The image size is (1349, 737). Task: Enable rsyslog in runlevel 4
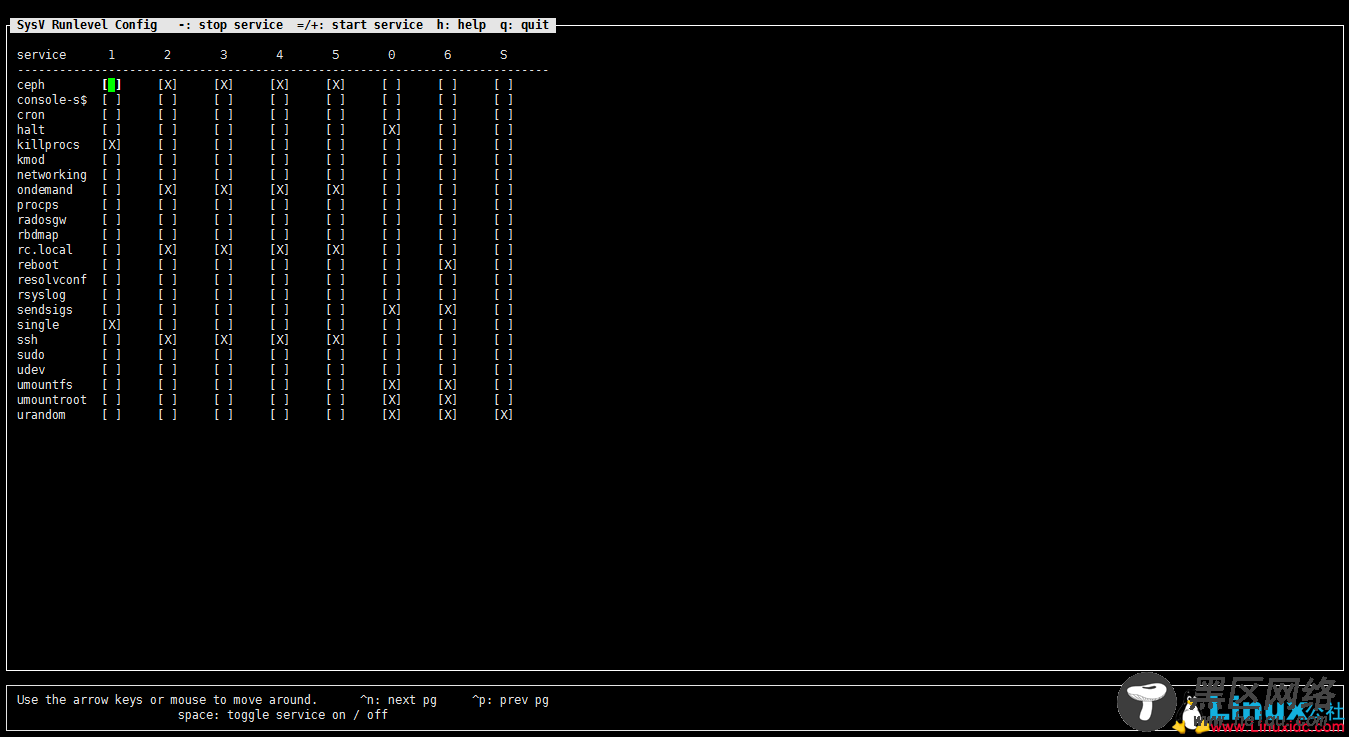pos(280,295)
